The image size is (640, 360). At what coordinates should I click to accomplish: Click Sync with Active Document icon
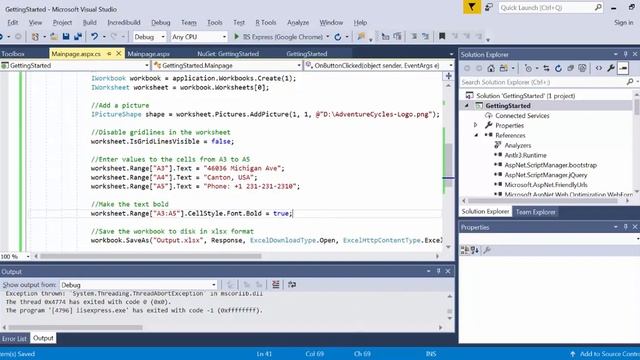pos(546,68)
